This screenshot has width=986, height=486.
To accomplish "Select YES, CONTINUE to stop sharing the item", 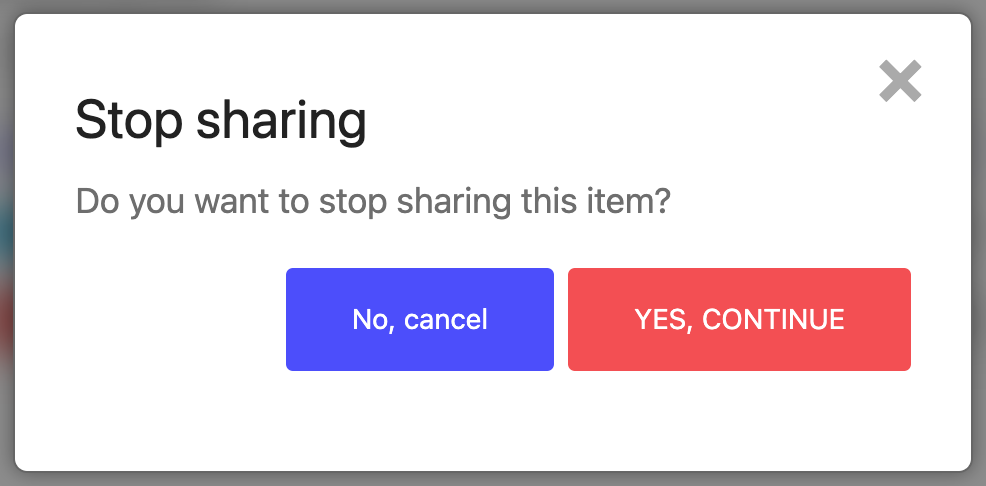I will 739,319.
